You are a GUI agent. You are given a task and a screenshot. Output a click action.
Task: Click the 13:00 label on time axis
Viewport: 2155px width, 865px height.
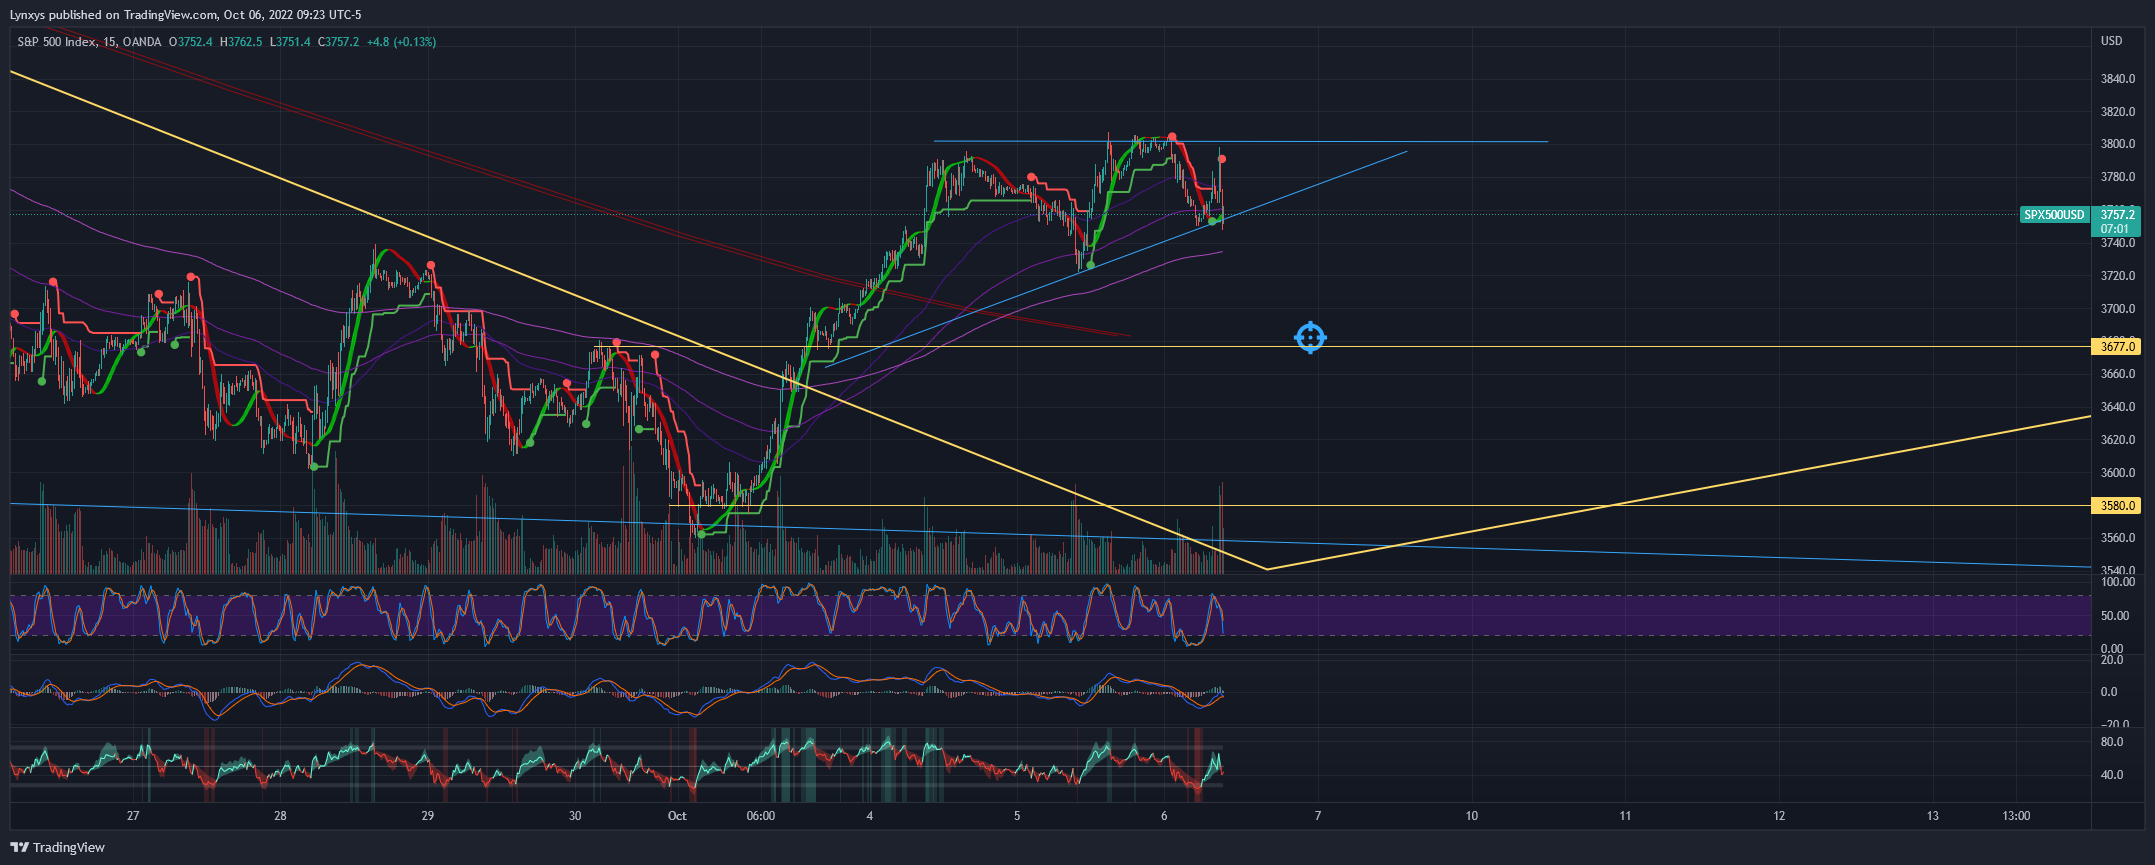(x=2016, y=816)
